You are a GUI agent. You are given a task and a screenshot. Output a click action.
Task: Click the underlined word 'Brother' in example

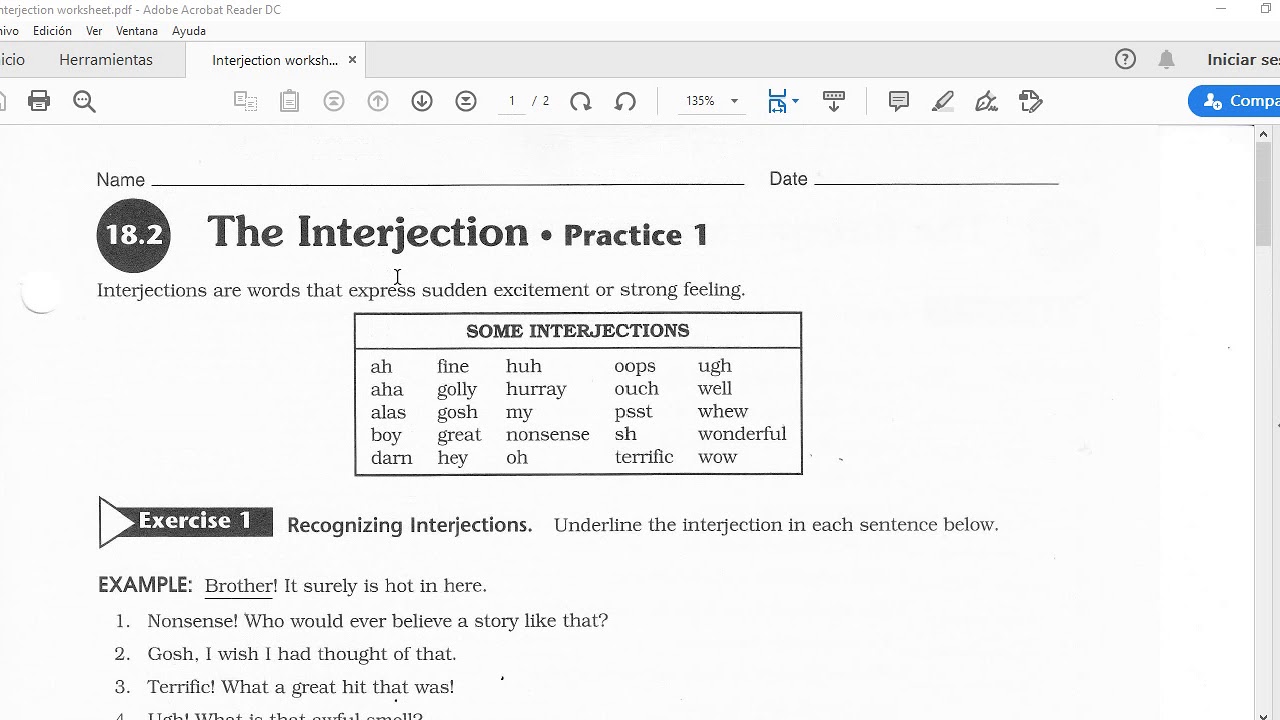(x=240, y=586)
